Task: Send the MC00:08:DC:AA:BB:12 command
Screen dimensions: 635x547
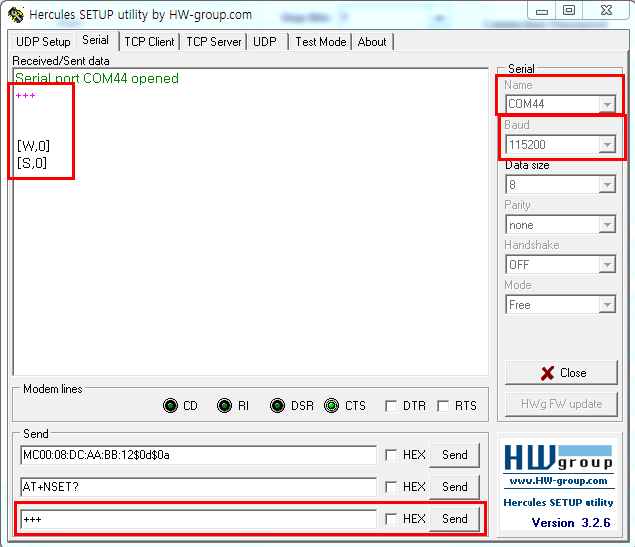Action: tap(454, 455)
